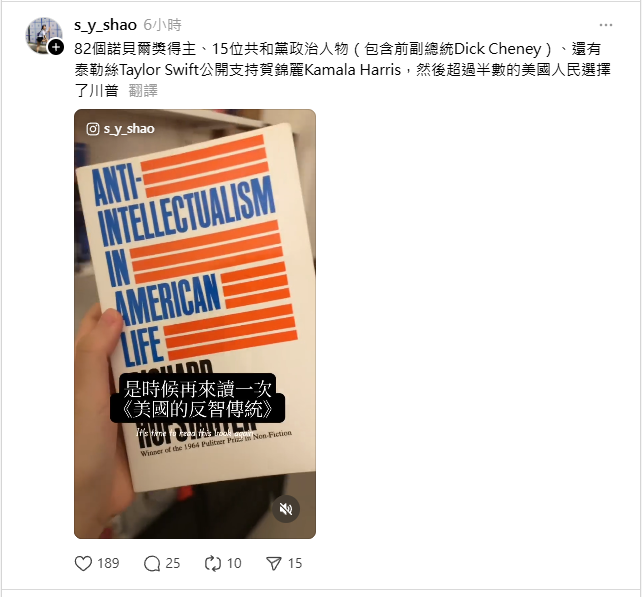Click the 25 replies count
This screenshot has width=642, height=597.
click(x=172, y=563)
